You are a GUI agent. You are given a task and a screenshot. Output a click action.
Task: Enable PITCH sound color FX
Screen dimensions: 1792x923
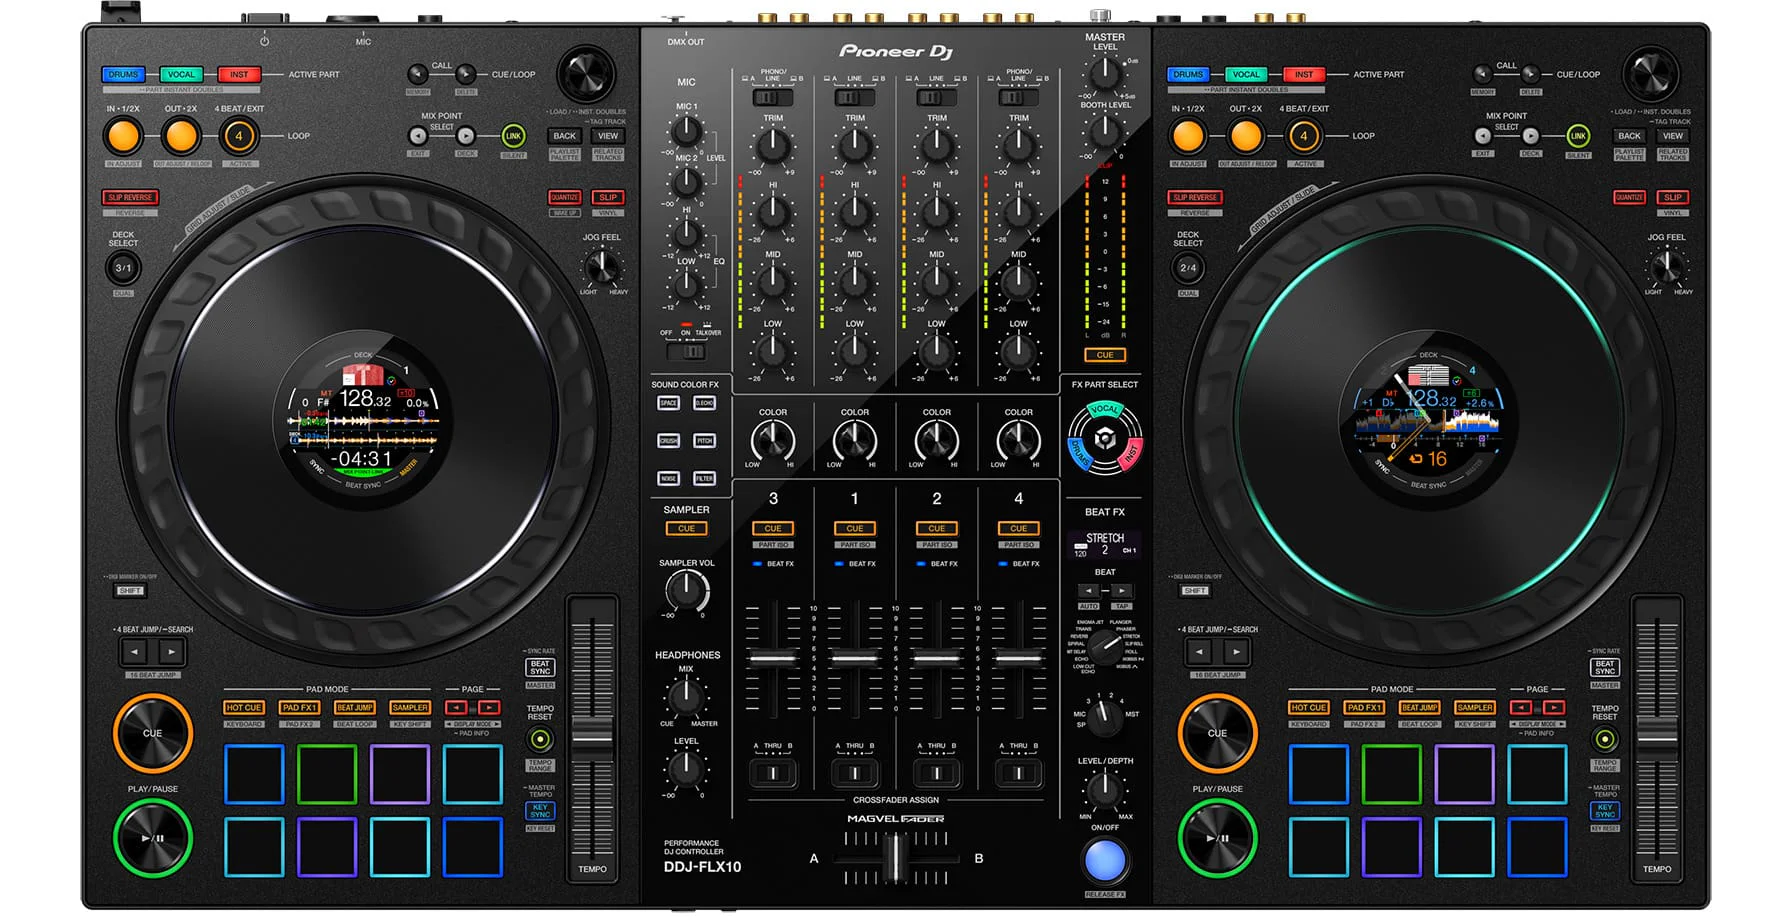coord(705,441)
